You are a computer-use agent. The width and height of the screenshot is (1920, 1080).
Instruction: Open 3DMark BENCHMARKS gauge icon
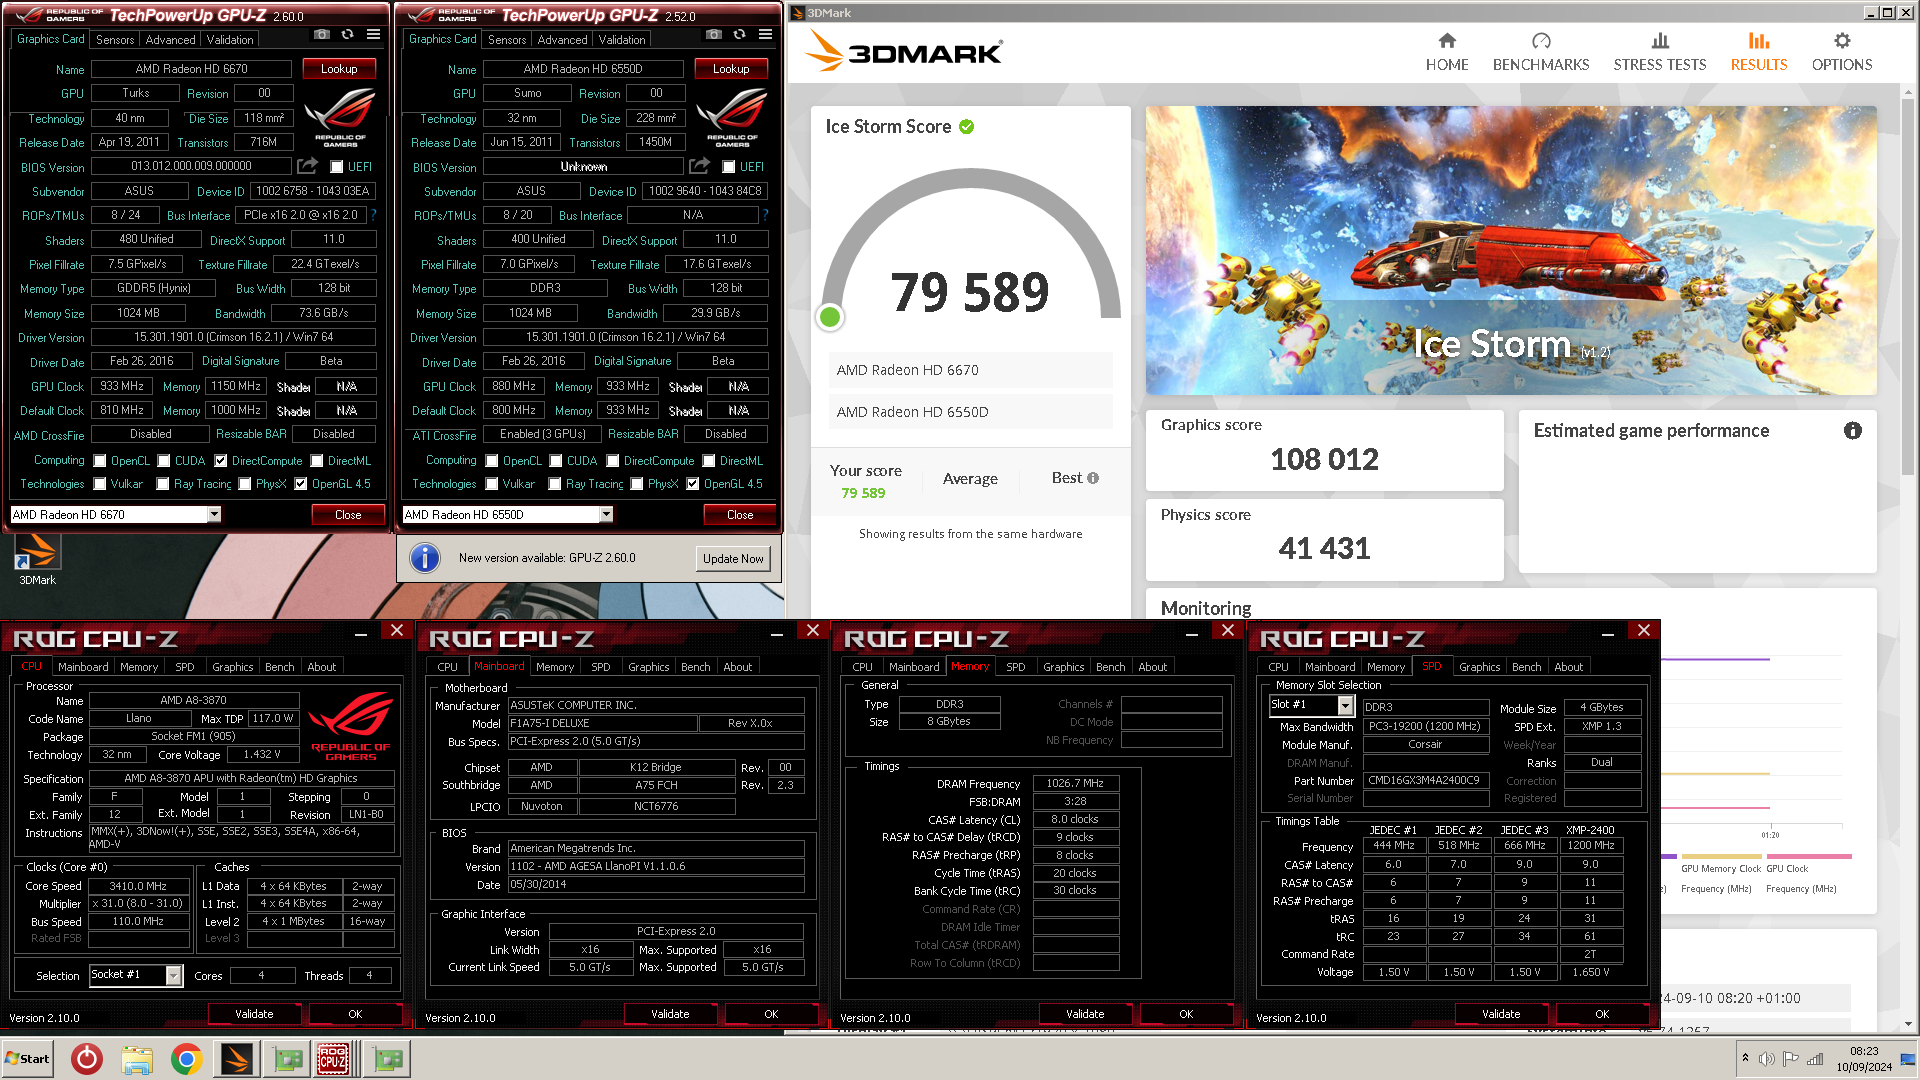(x=1540, y=41)
